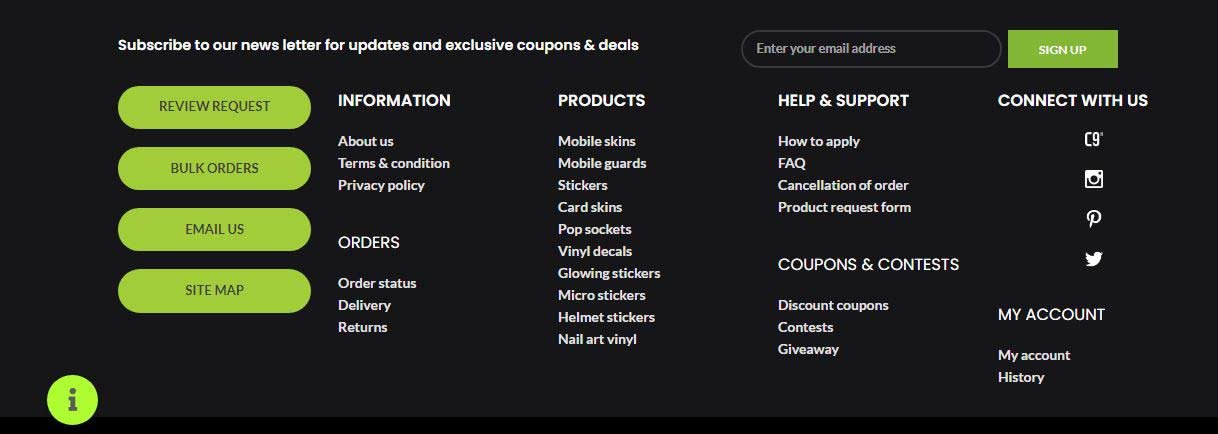Screen dimensions: 1218x434
Task: Open the Pinterest social icon
Action: tap(1094, 219)
